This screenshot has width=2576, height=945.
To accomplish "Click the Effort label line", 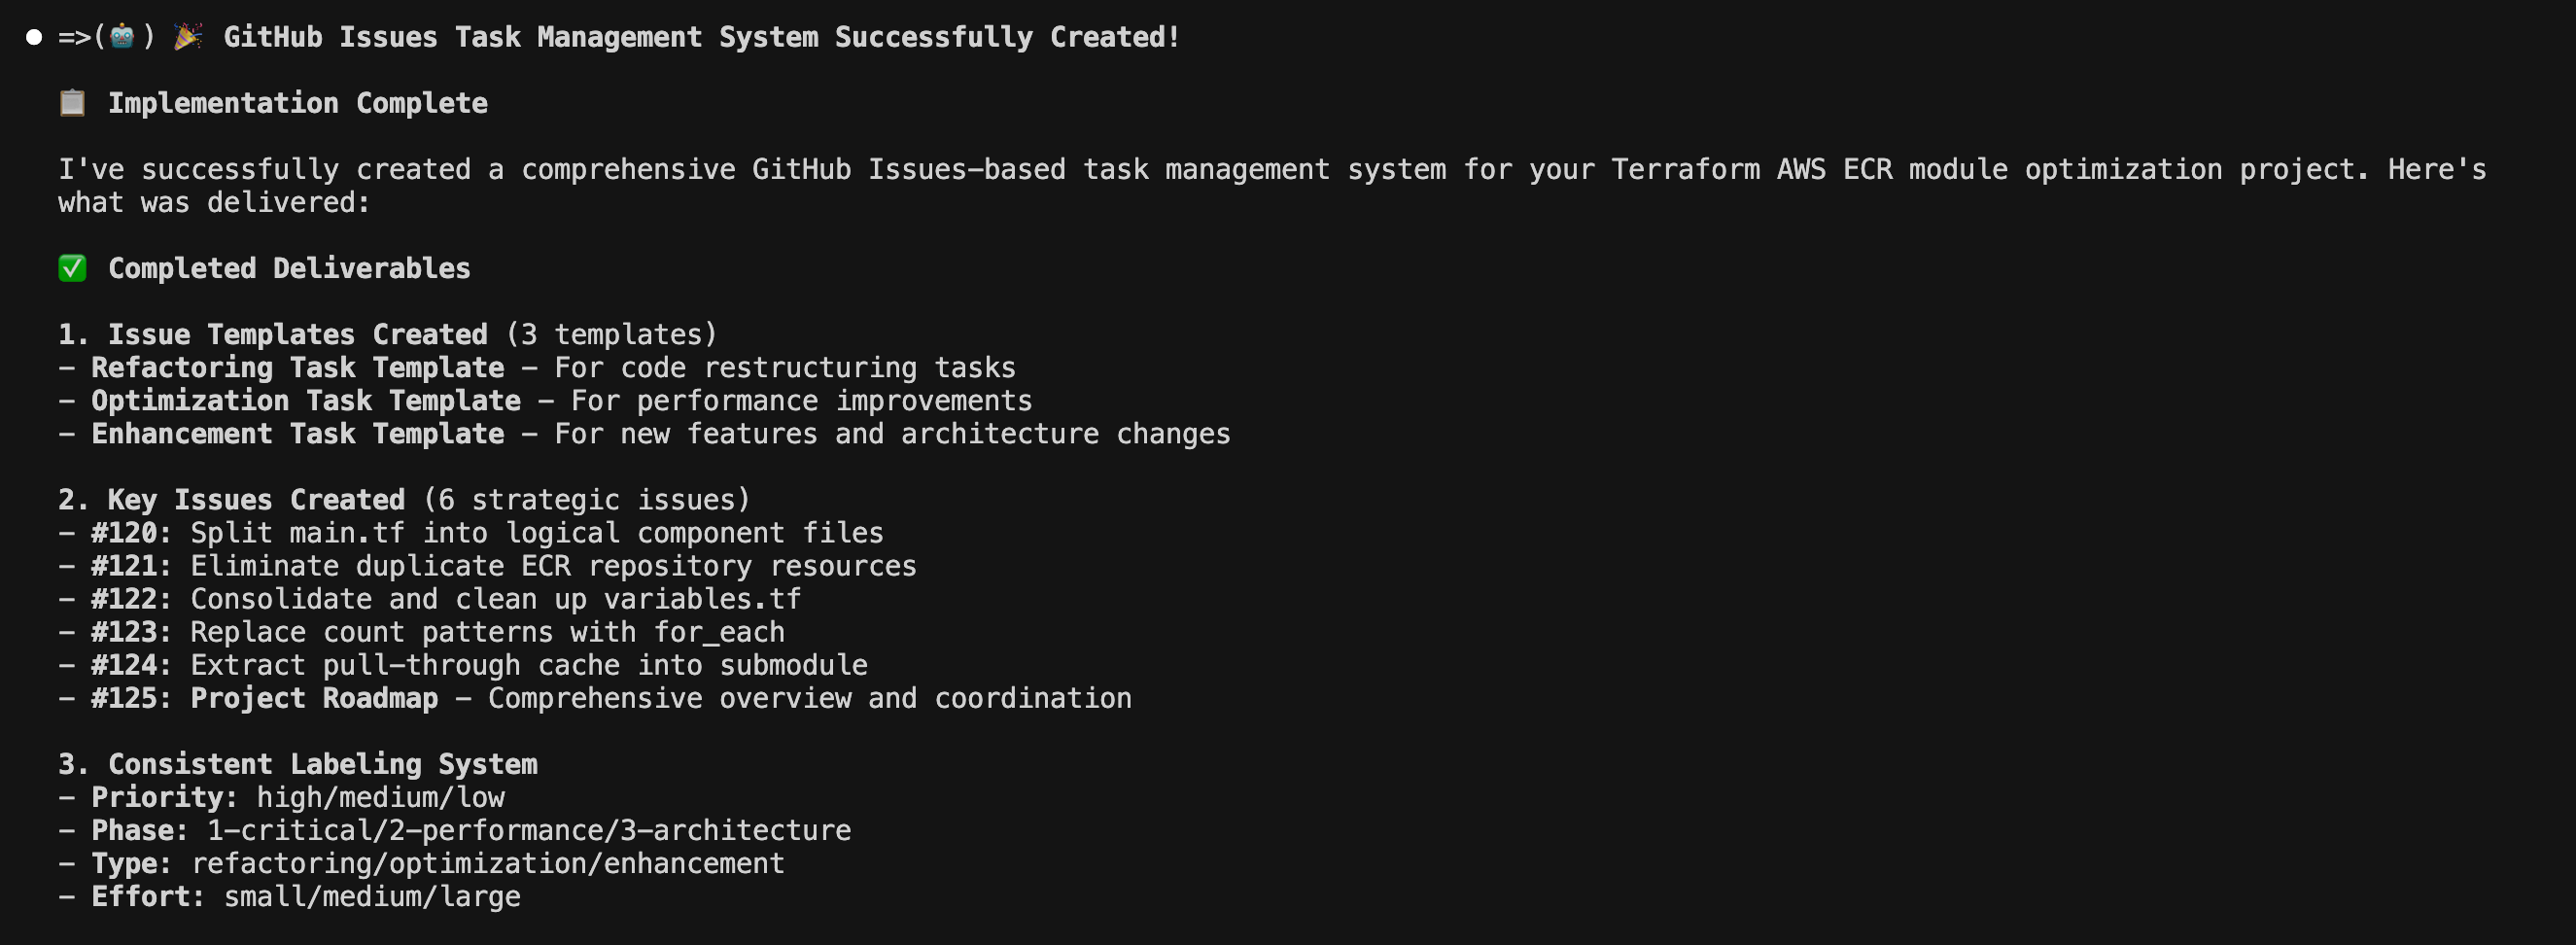I will coord(290,896).
